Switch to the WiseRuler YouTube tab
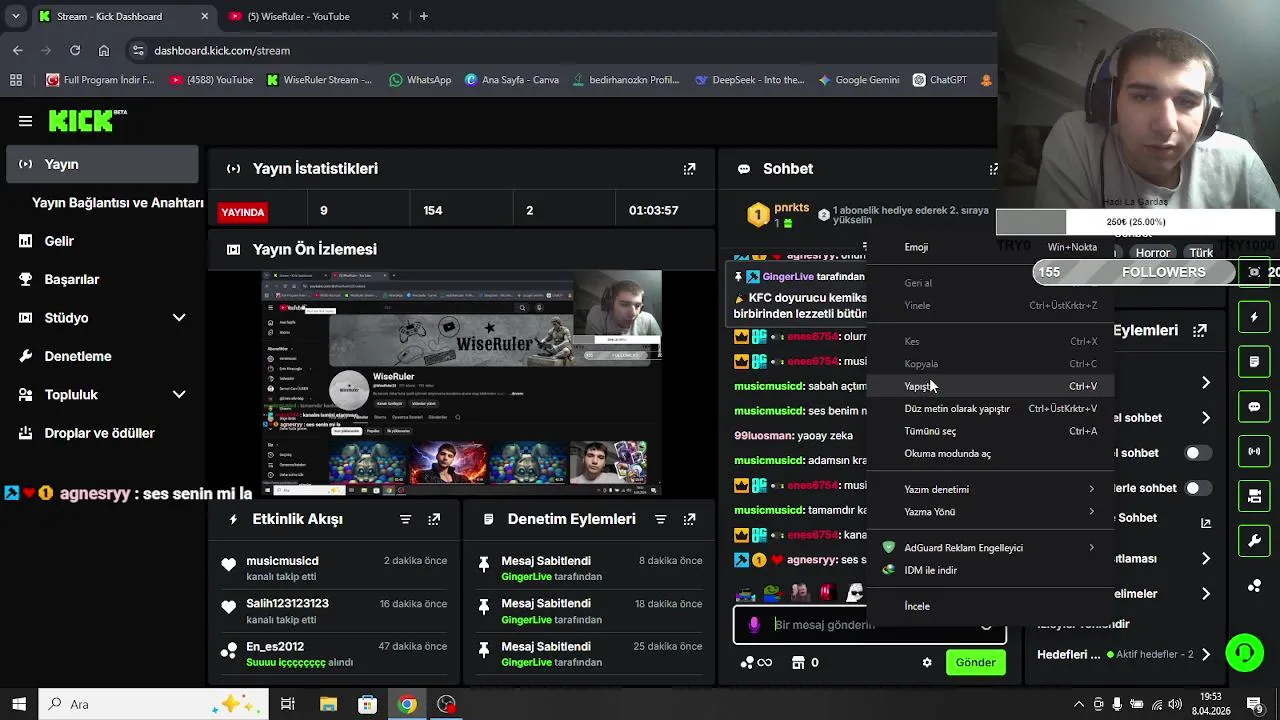1280x720 pixels. click(x=313, y=16)
